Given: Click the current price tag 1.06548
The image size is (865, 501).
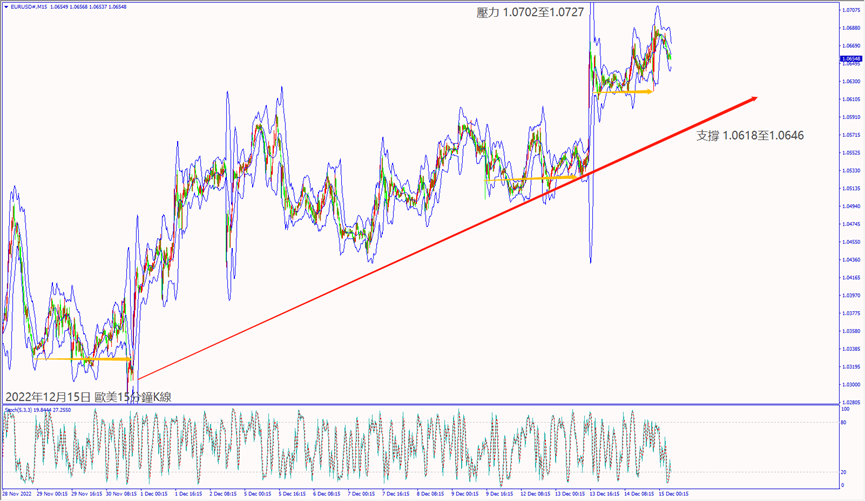Looking at the screenshot, I should pyautogui.click(x=851, y=59).
